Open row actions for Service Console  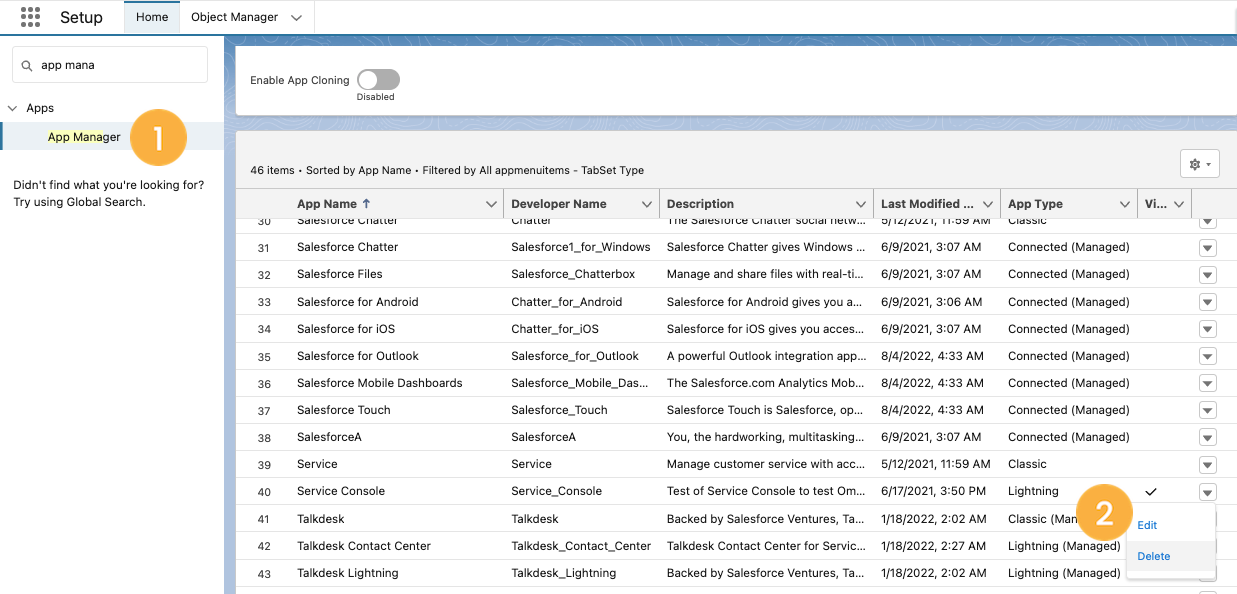tap(1208, 492)
